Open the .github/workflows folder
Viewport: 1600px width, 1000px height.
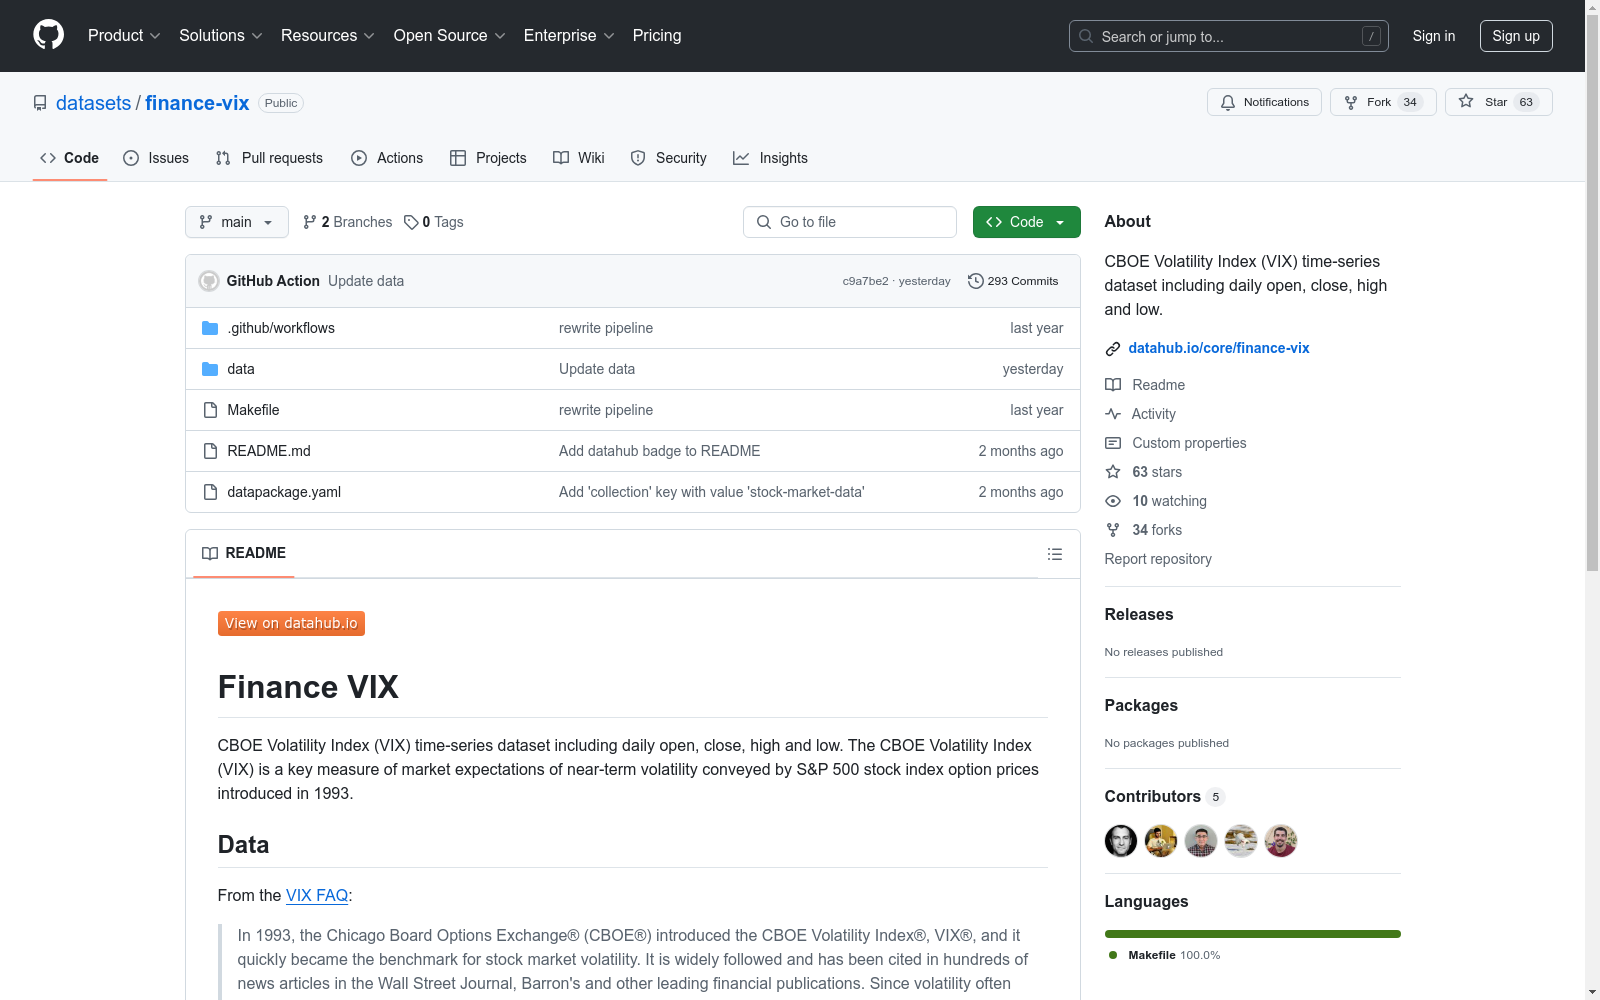click(x=281, y=328)
